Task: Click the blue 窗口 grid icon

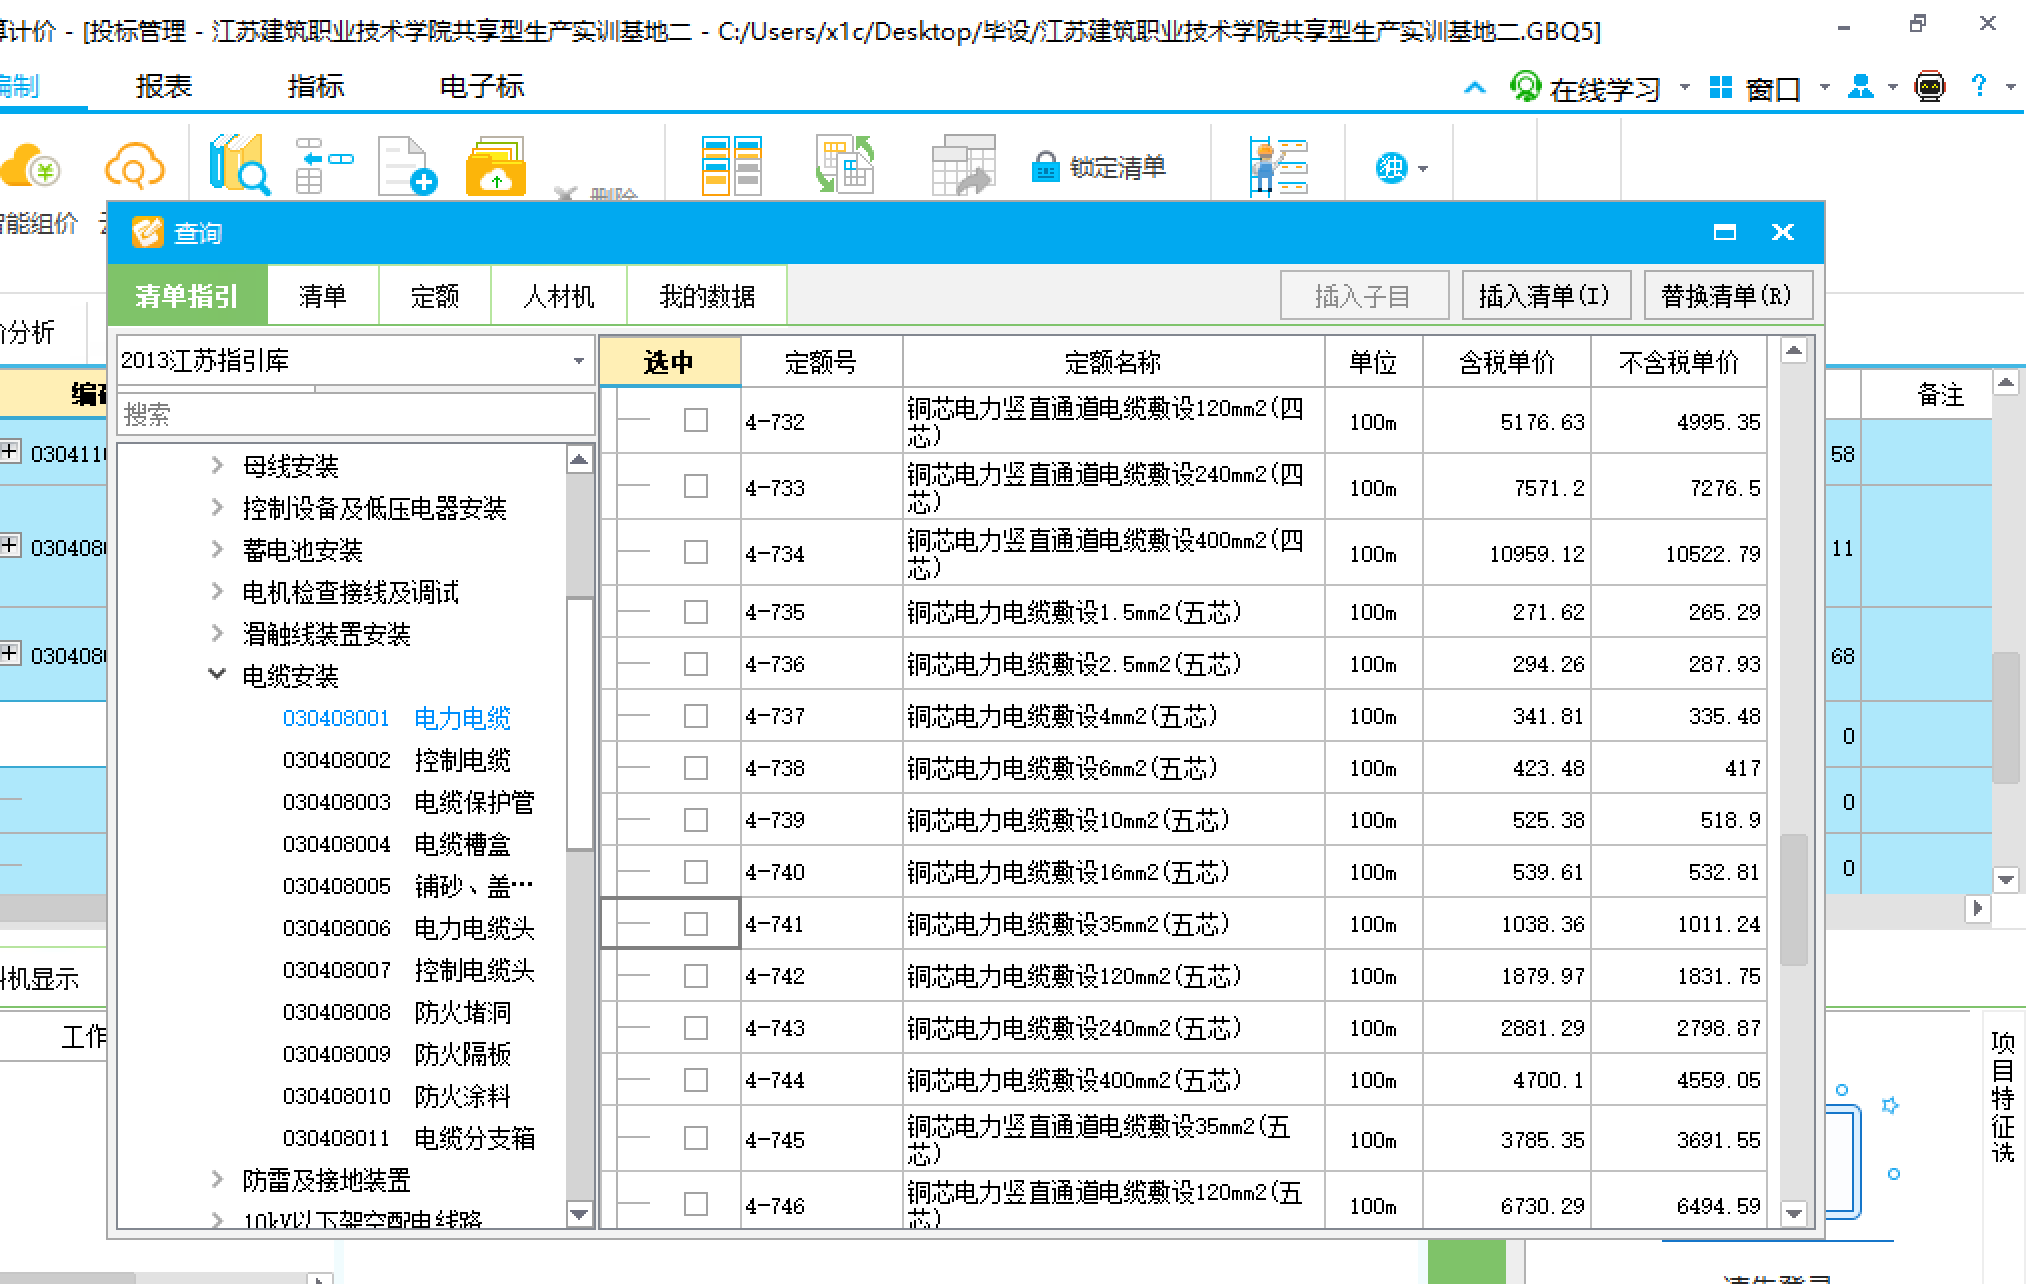Action: (x=1720, y=88)
